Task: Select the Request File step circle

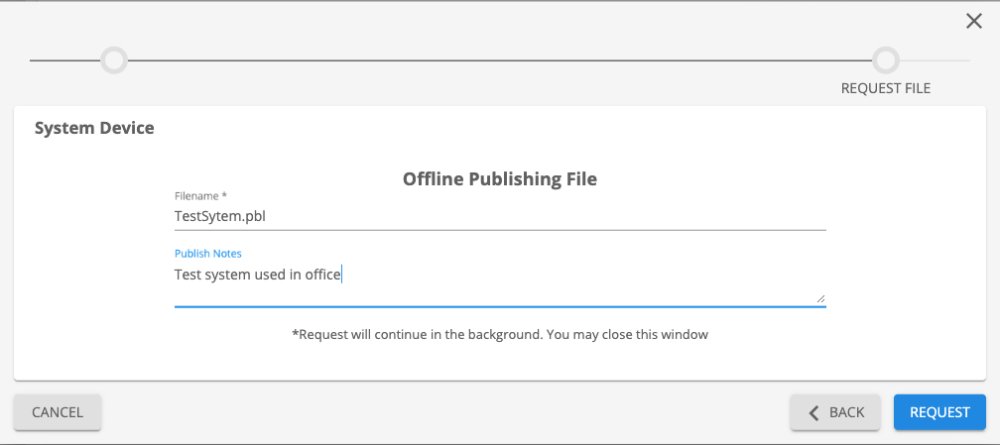Action: [885, 61]
